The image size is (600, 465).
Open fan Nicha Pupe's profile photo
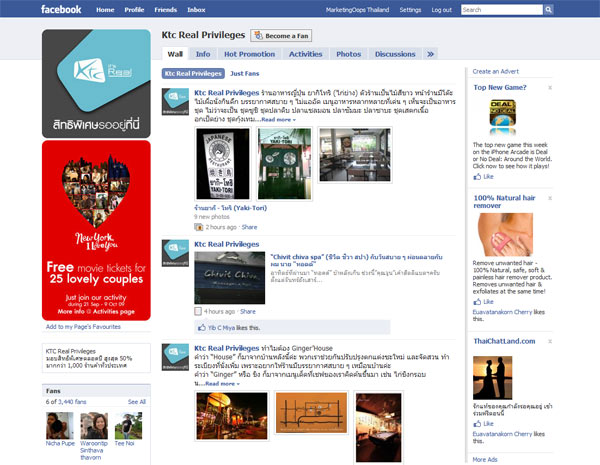click(59, 426)
